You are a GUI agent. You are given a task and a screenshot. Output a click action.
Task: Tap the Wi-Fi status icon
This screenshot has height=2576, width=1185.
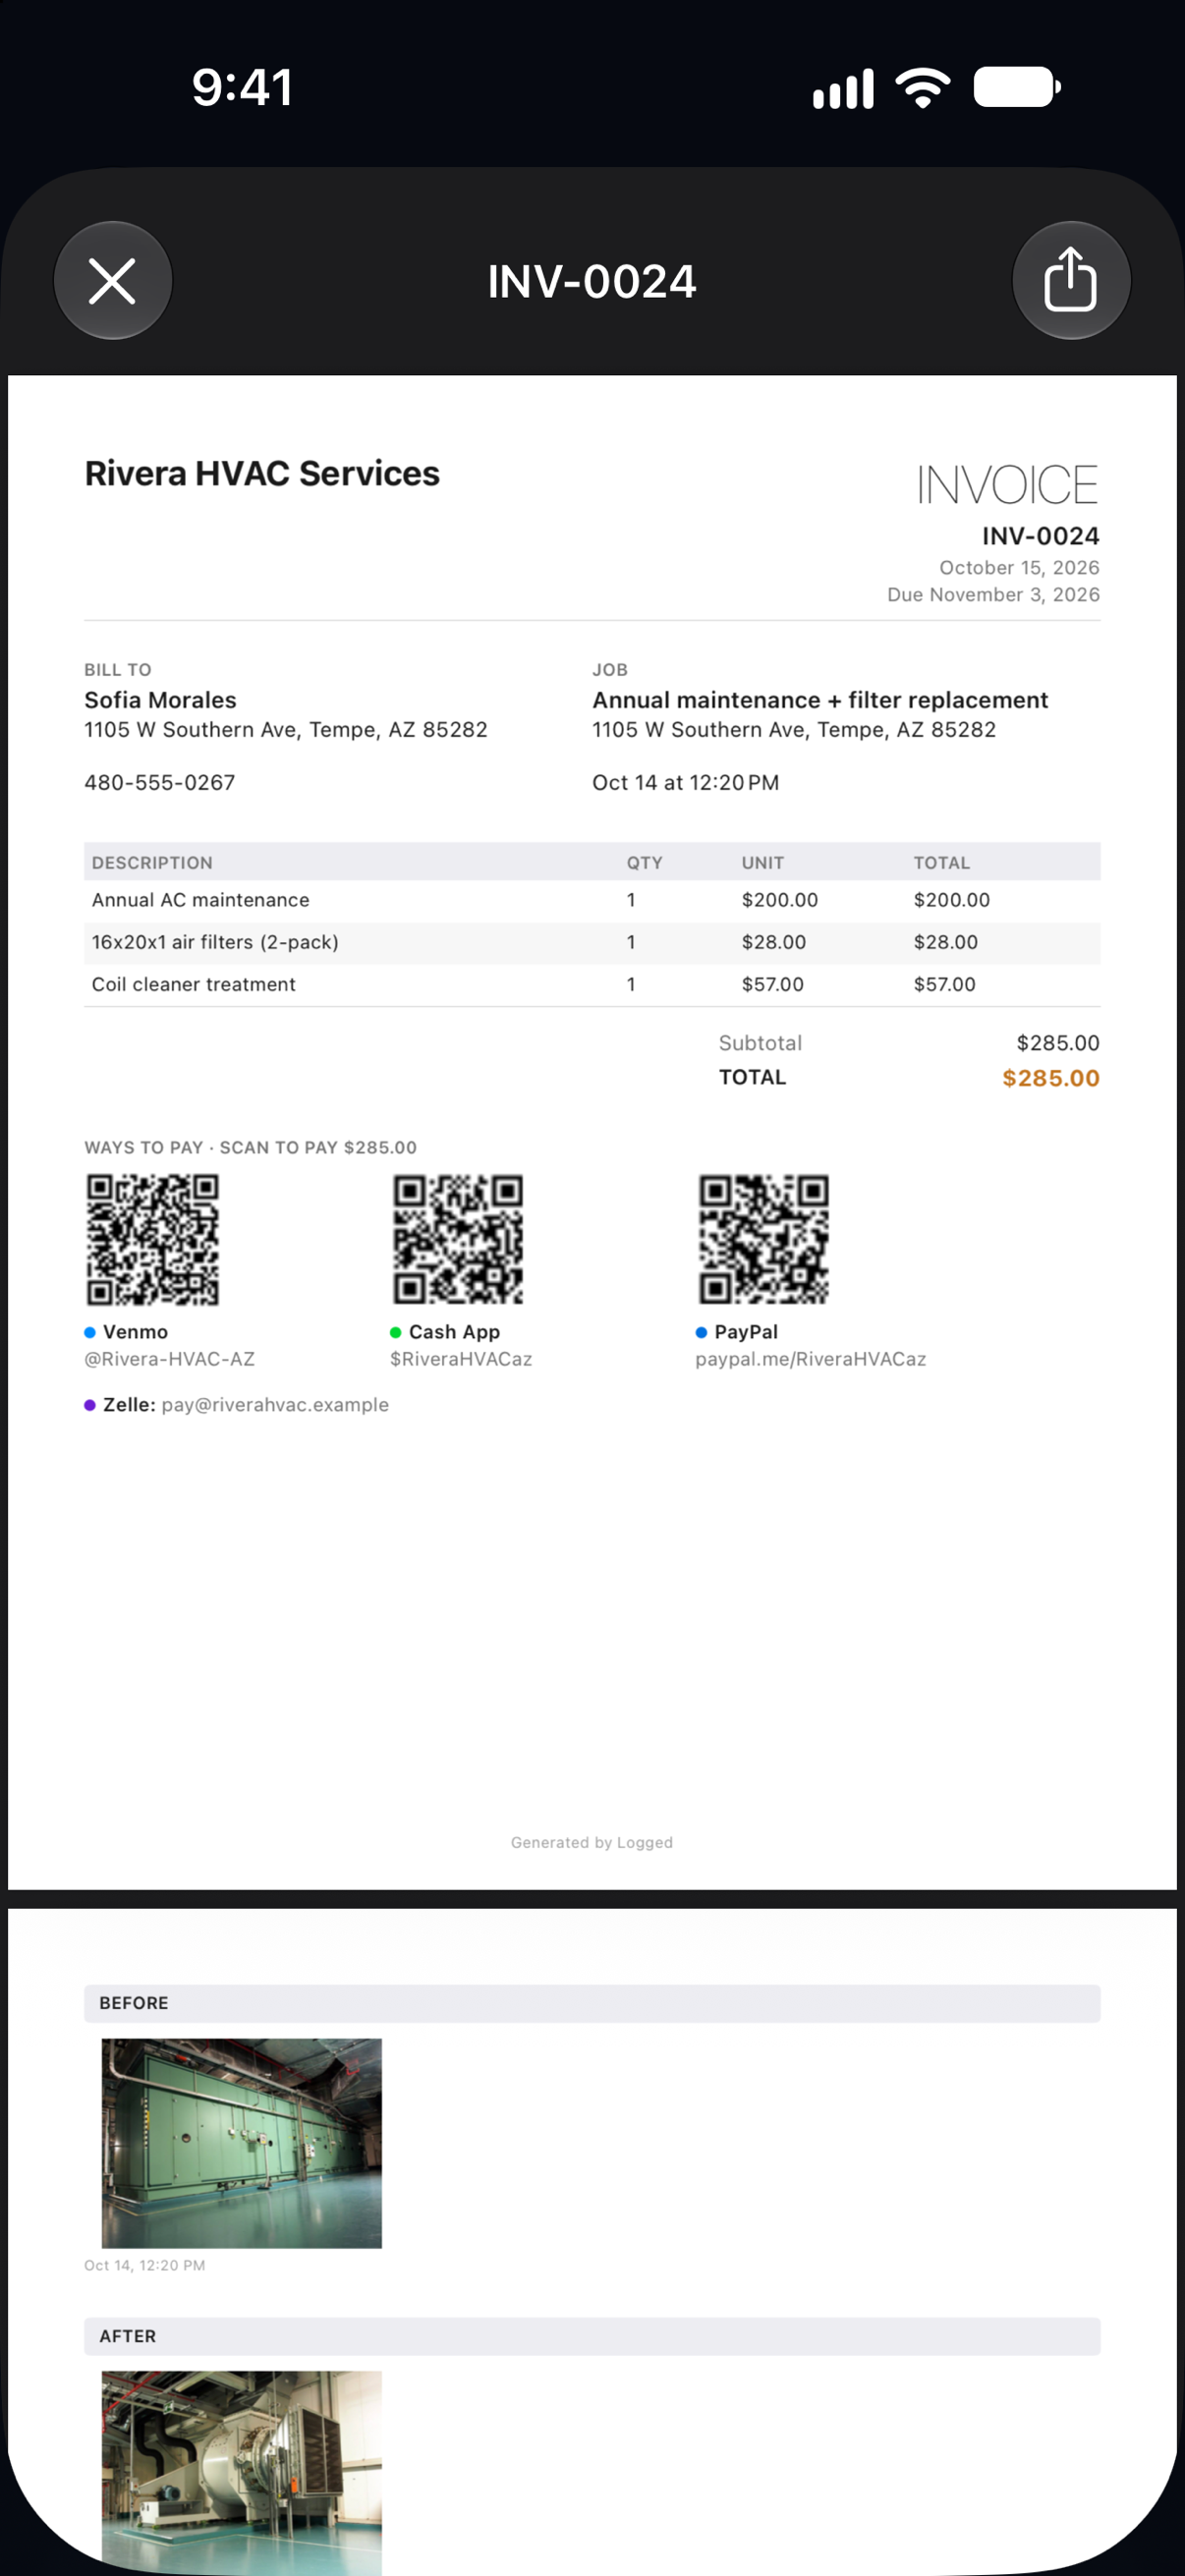923,88
